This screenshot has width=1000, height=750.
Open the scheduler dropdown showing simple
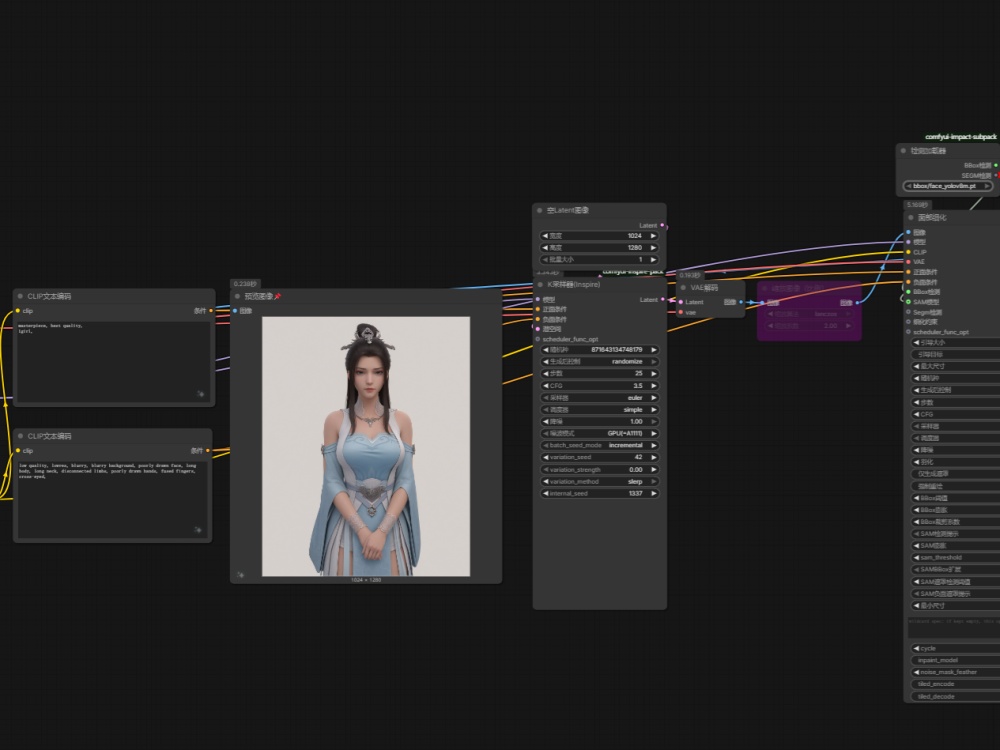click(x=599, y=409)
